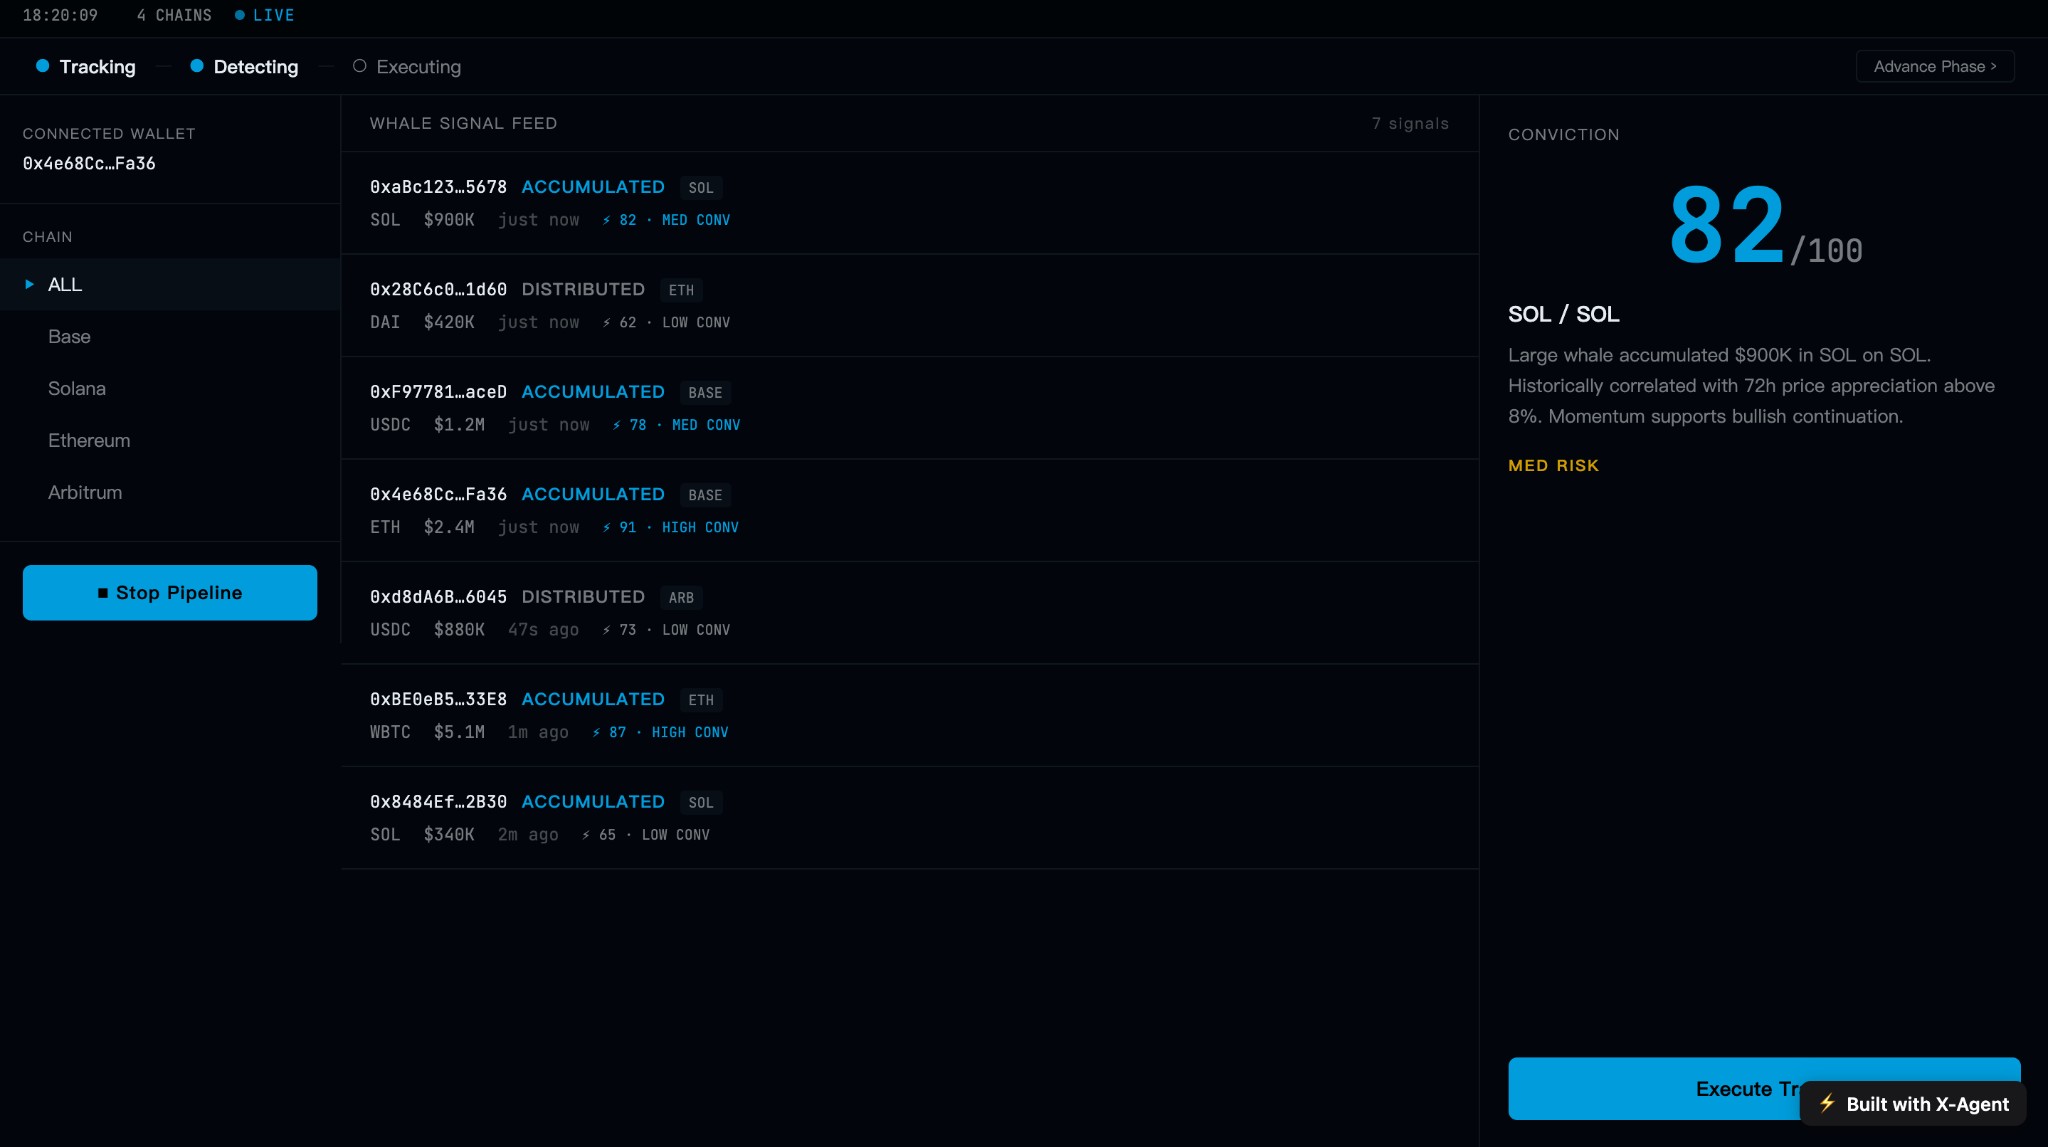
Task: Click the LIVE status indicator
Action: pos(265,15)
